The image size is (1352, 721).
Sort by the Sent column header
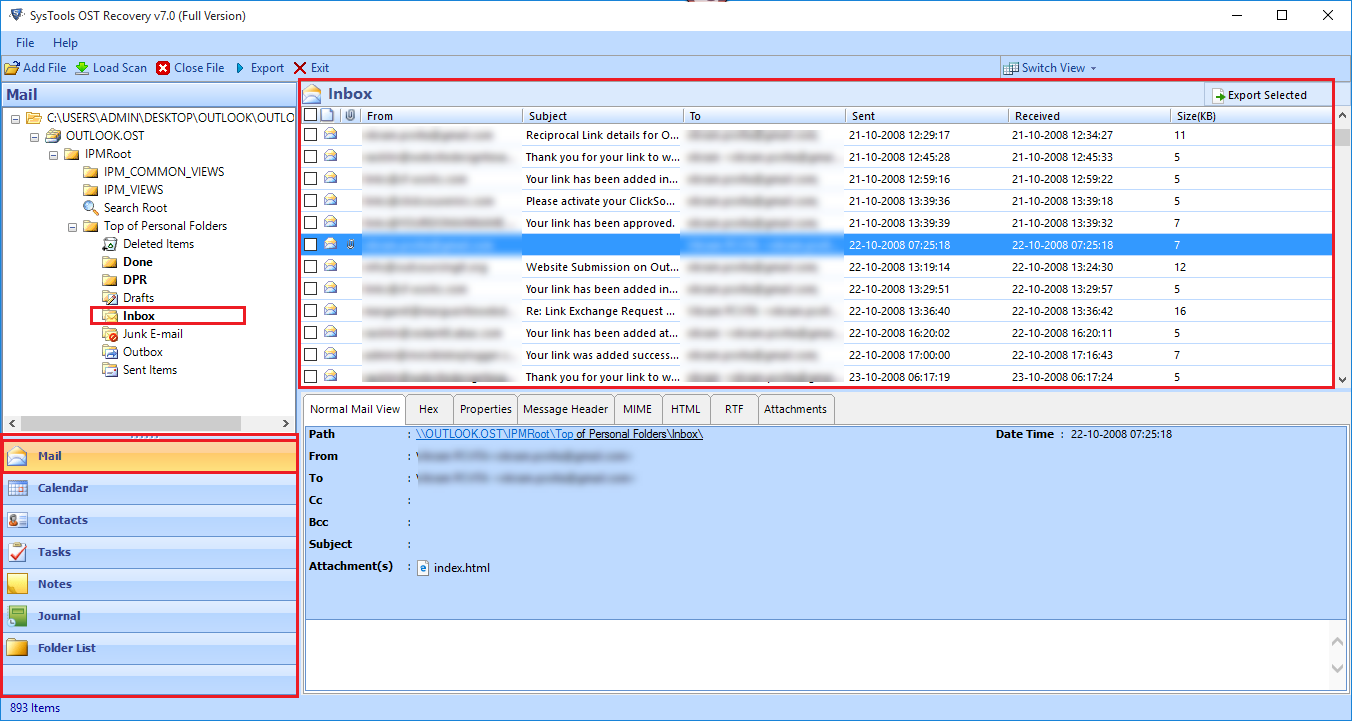(928, 116)
